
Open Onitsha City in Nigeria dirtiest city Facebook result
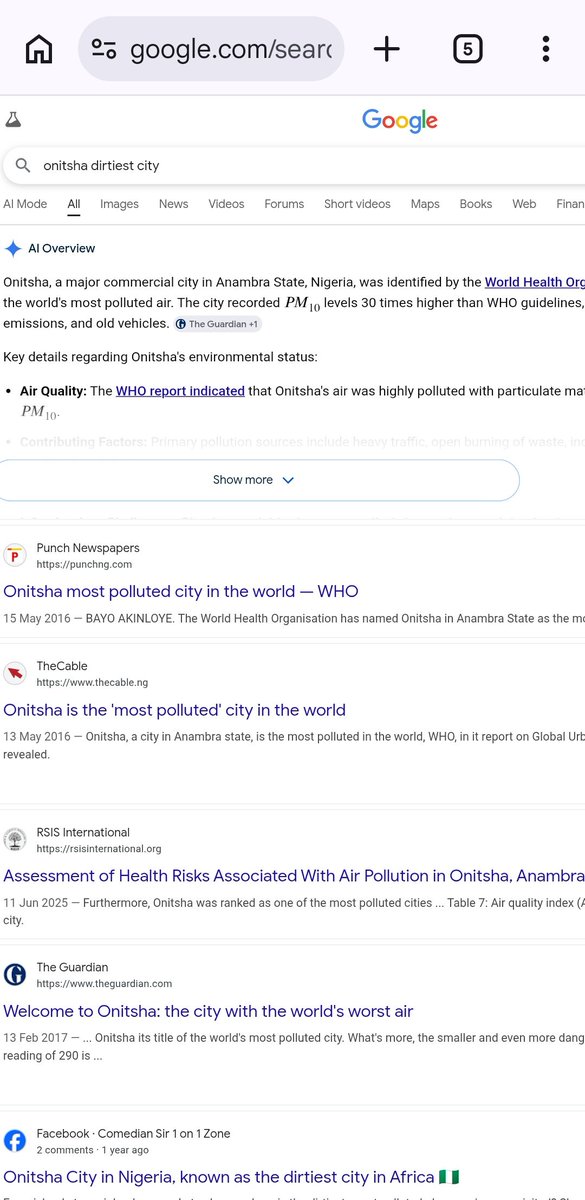pyautogui.click(x=231, y=1177)
